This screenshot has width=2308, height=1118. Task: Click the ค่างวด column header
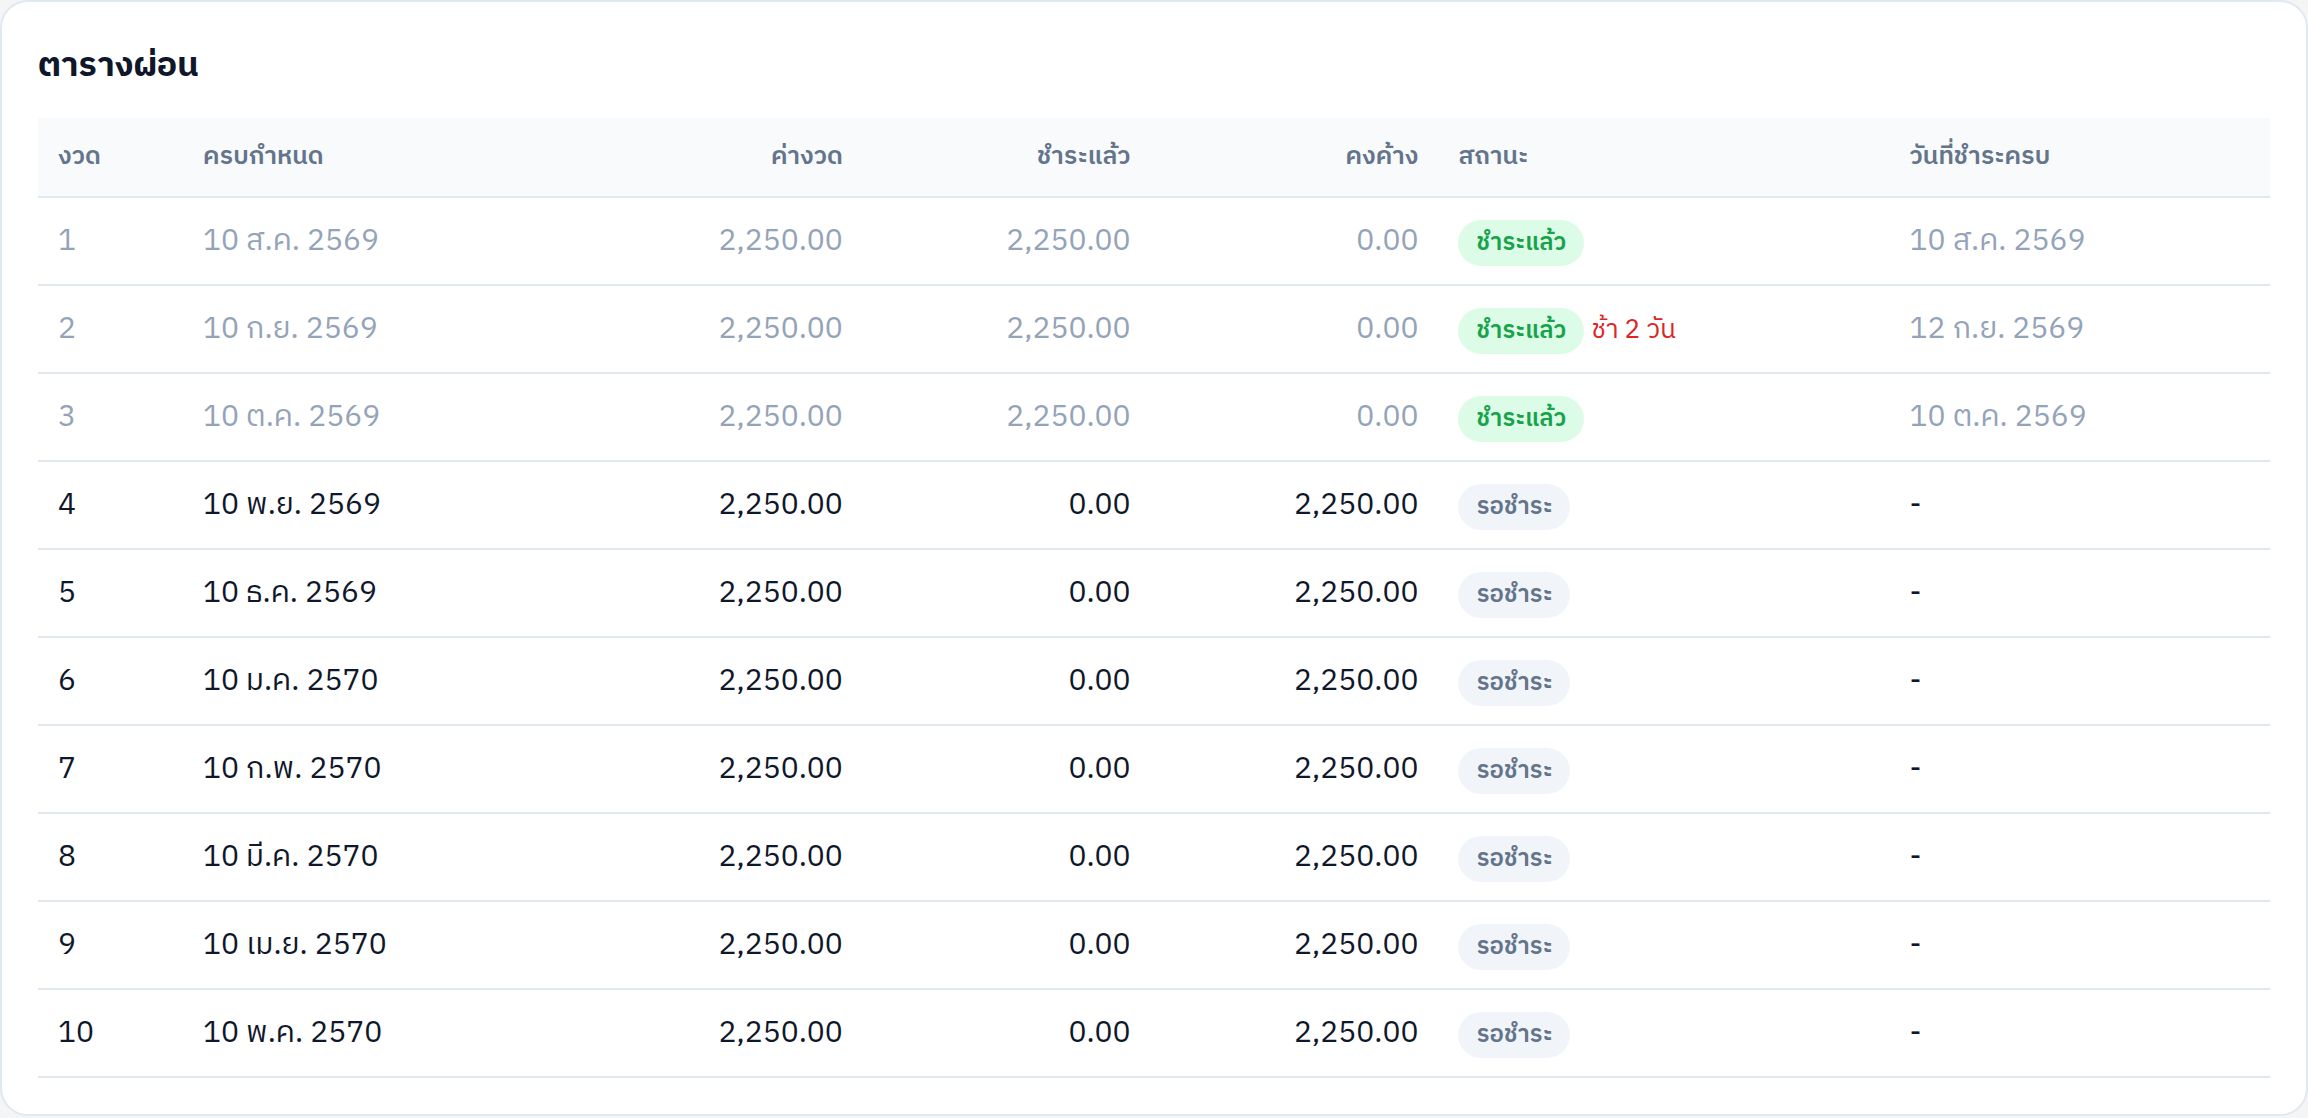click(806, 156)
